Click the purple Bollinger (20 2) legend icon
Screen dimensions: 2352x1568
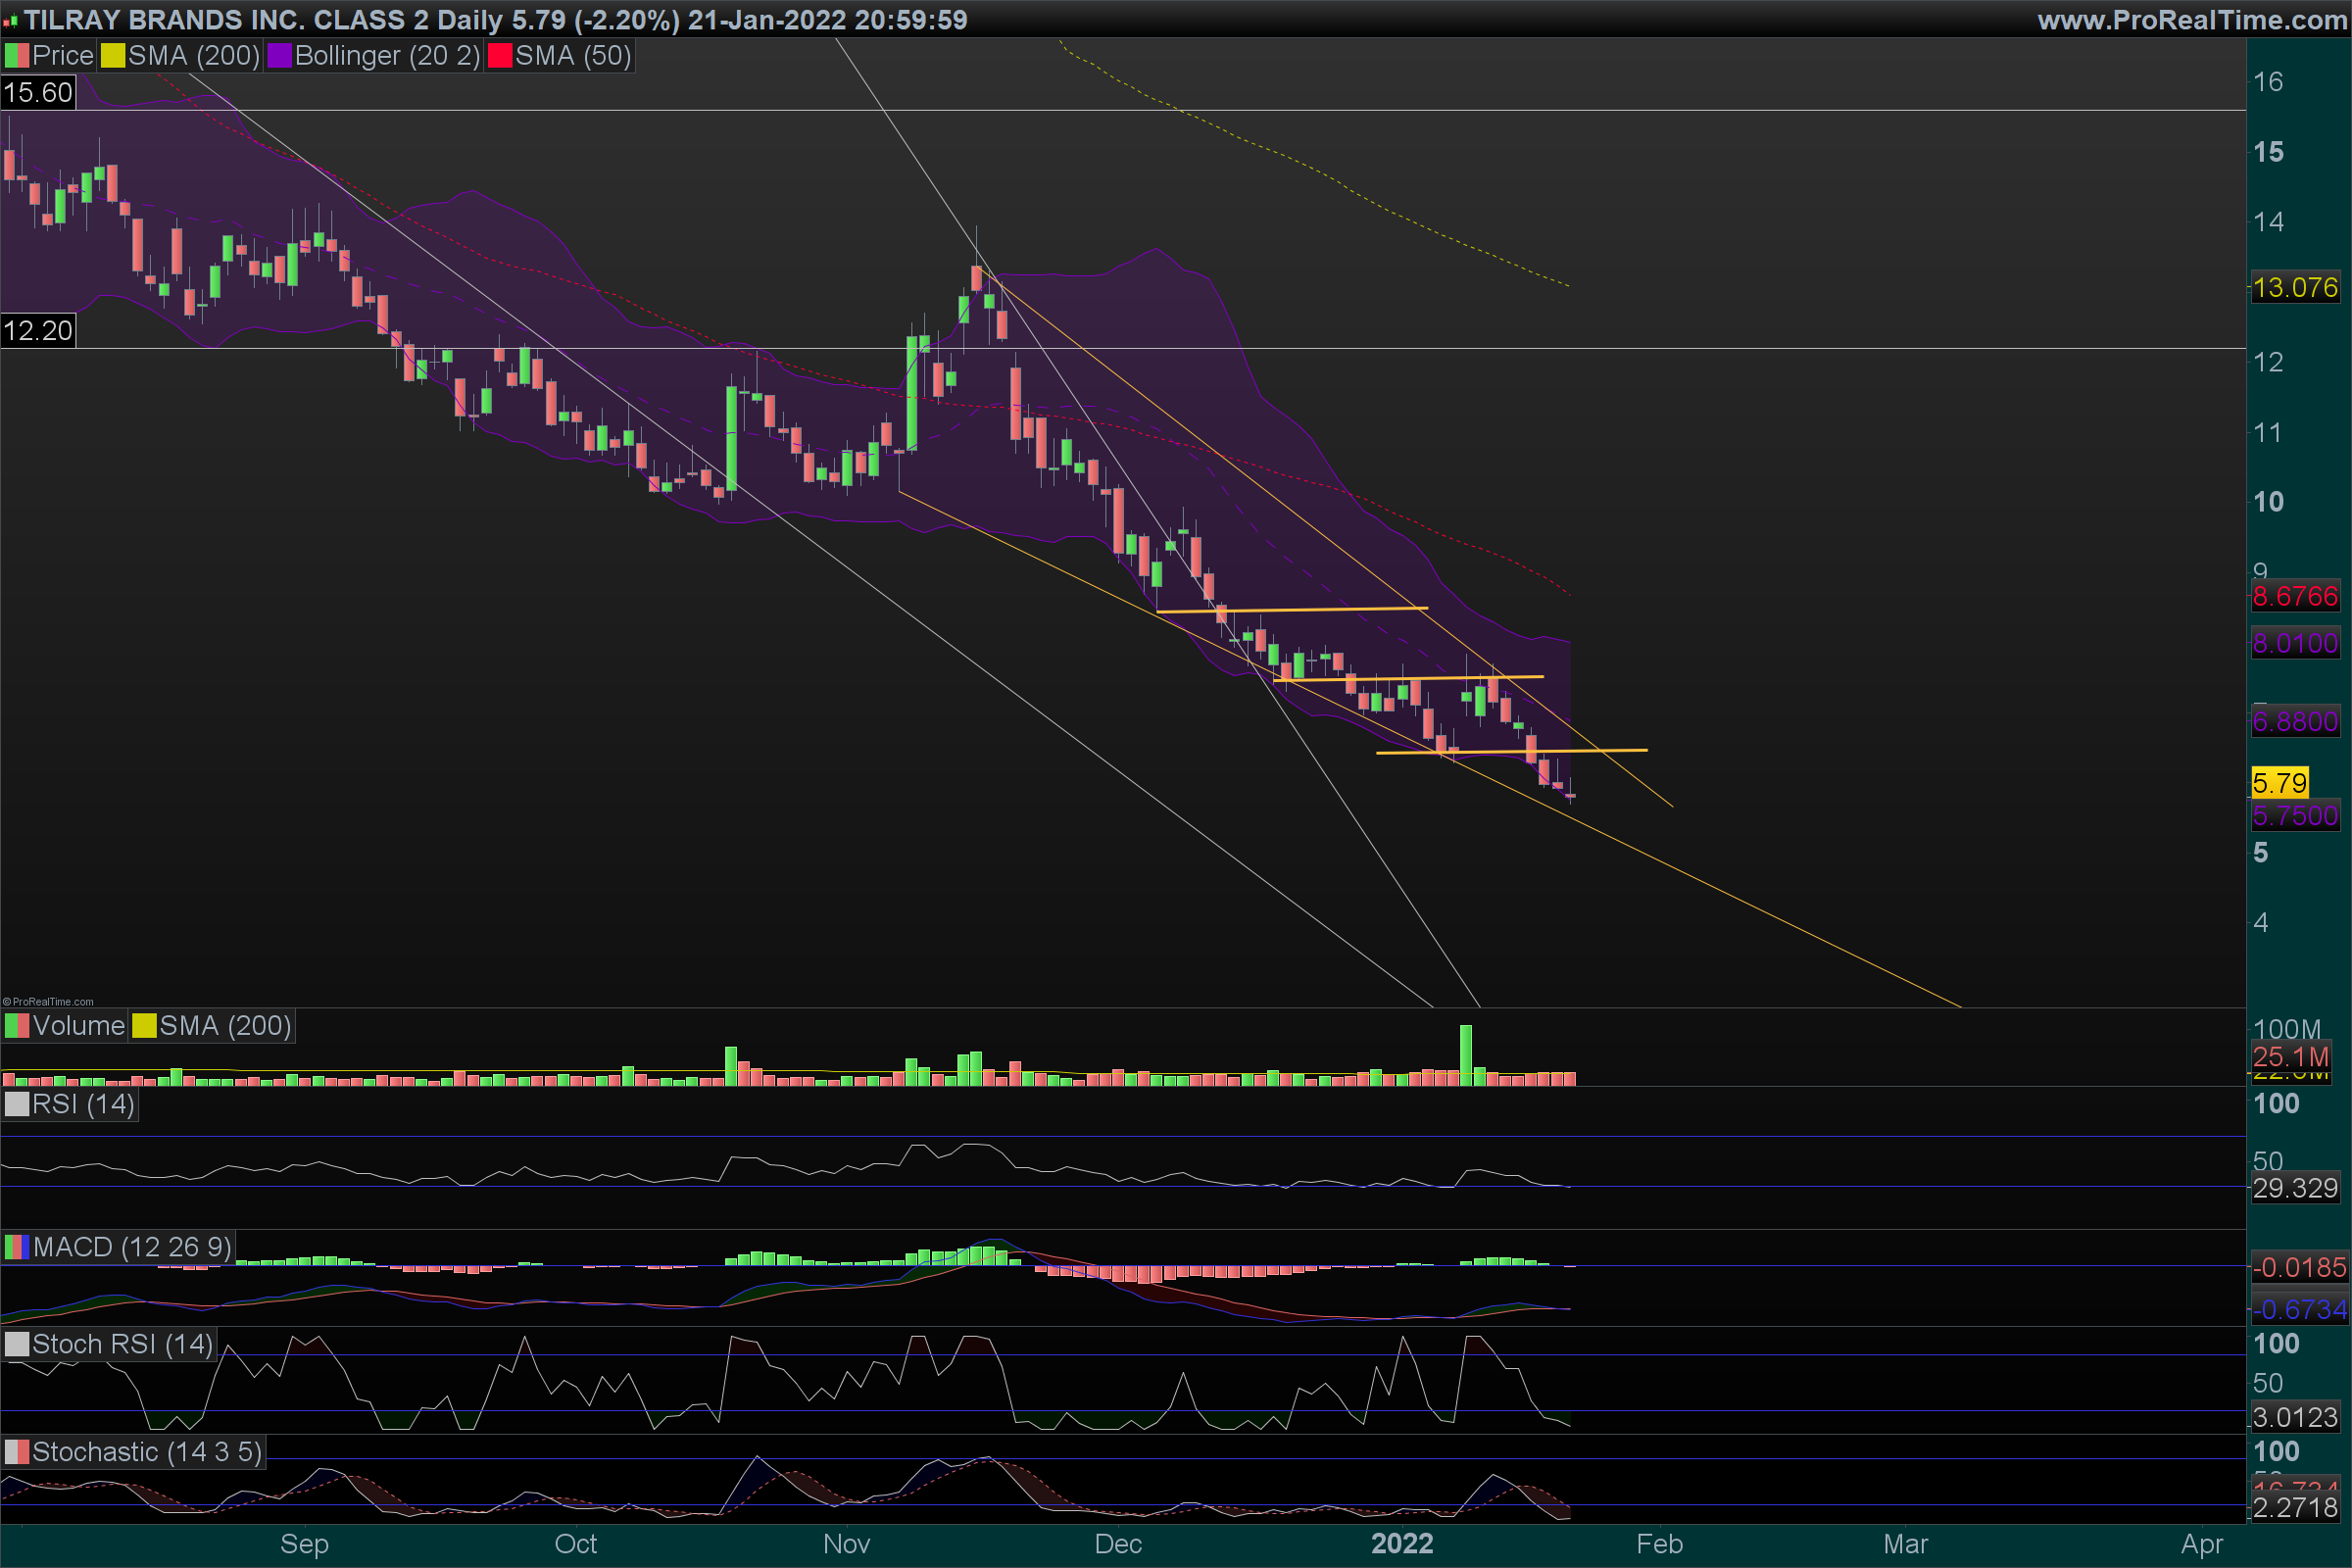279,56
